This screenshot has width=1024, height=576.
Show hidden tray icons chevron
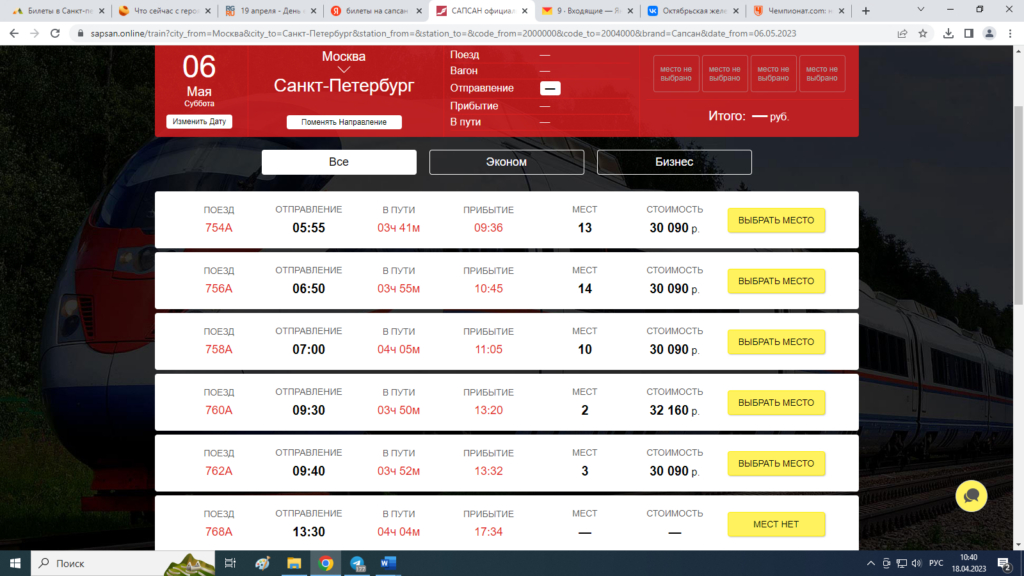click(871, 563)
